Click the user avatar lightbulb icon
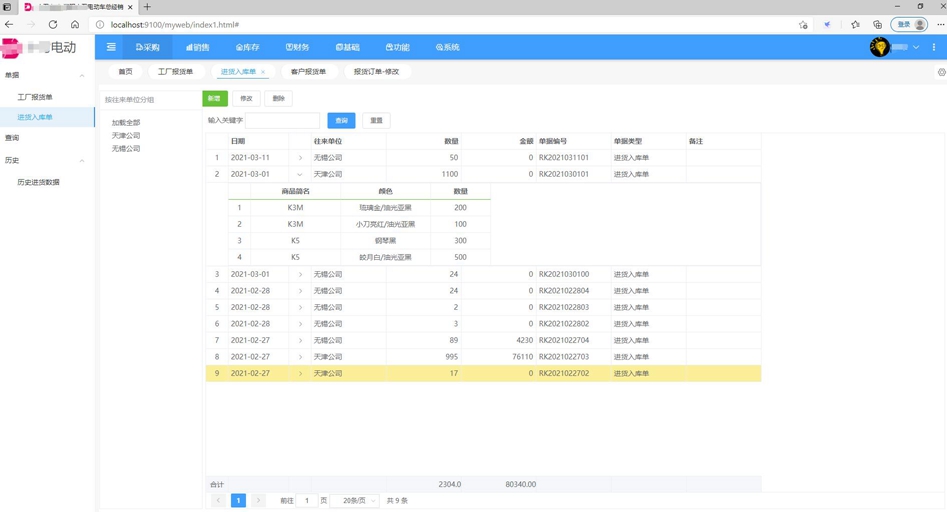947x512 pixels. point(879,47)
